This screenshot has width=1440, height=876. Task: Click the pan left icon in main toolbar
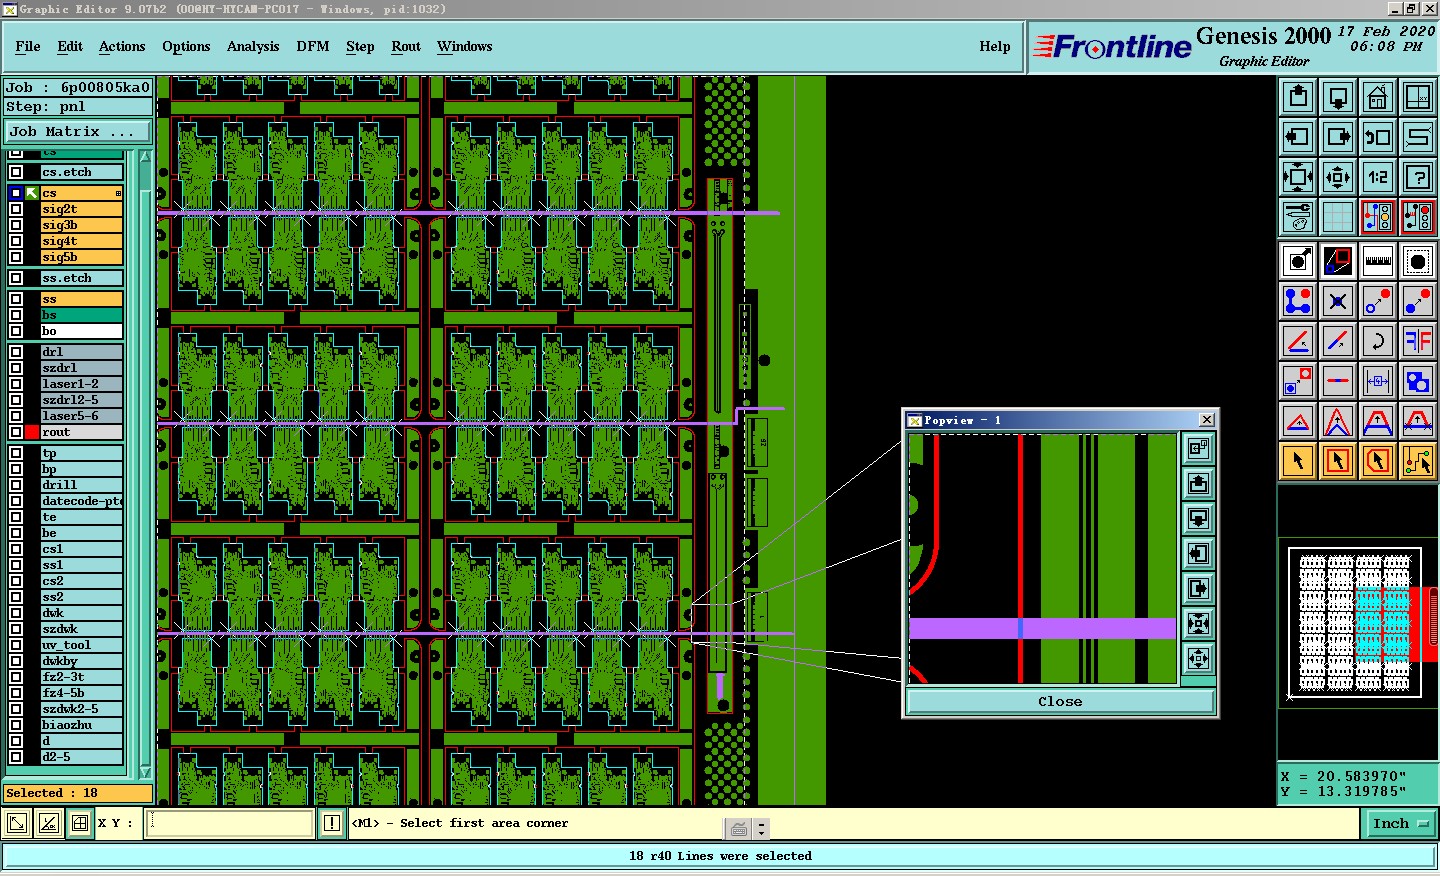click(x=1298, y=137)
